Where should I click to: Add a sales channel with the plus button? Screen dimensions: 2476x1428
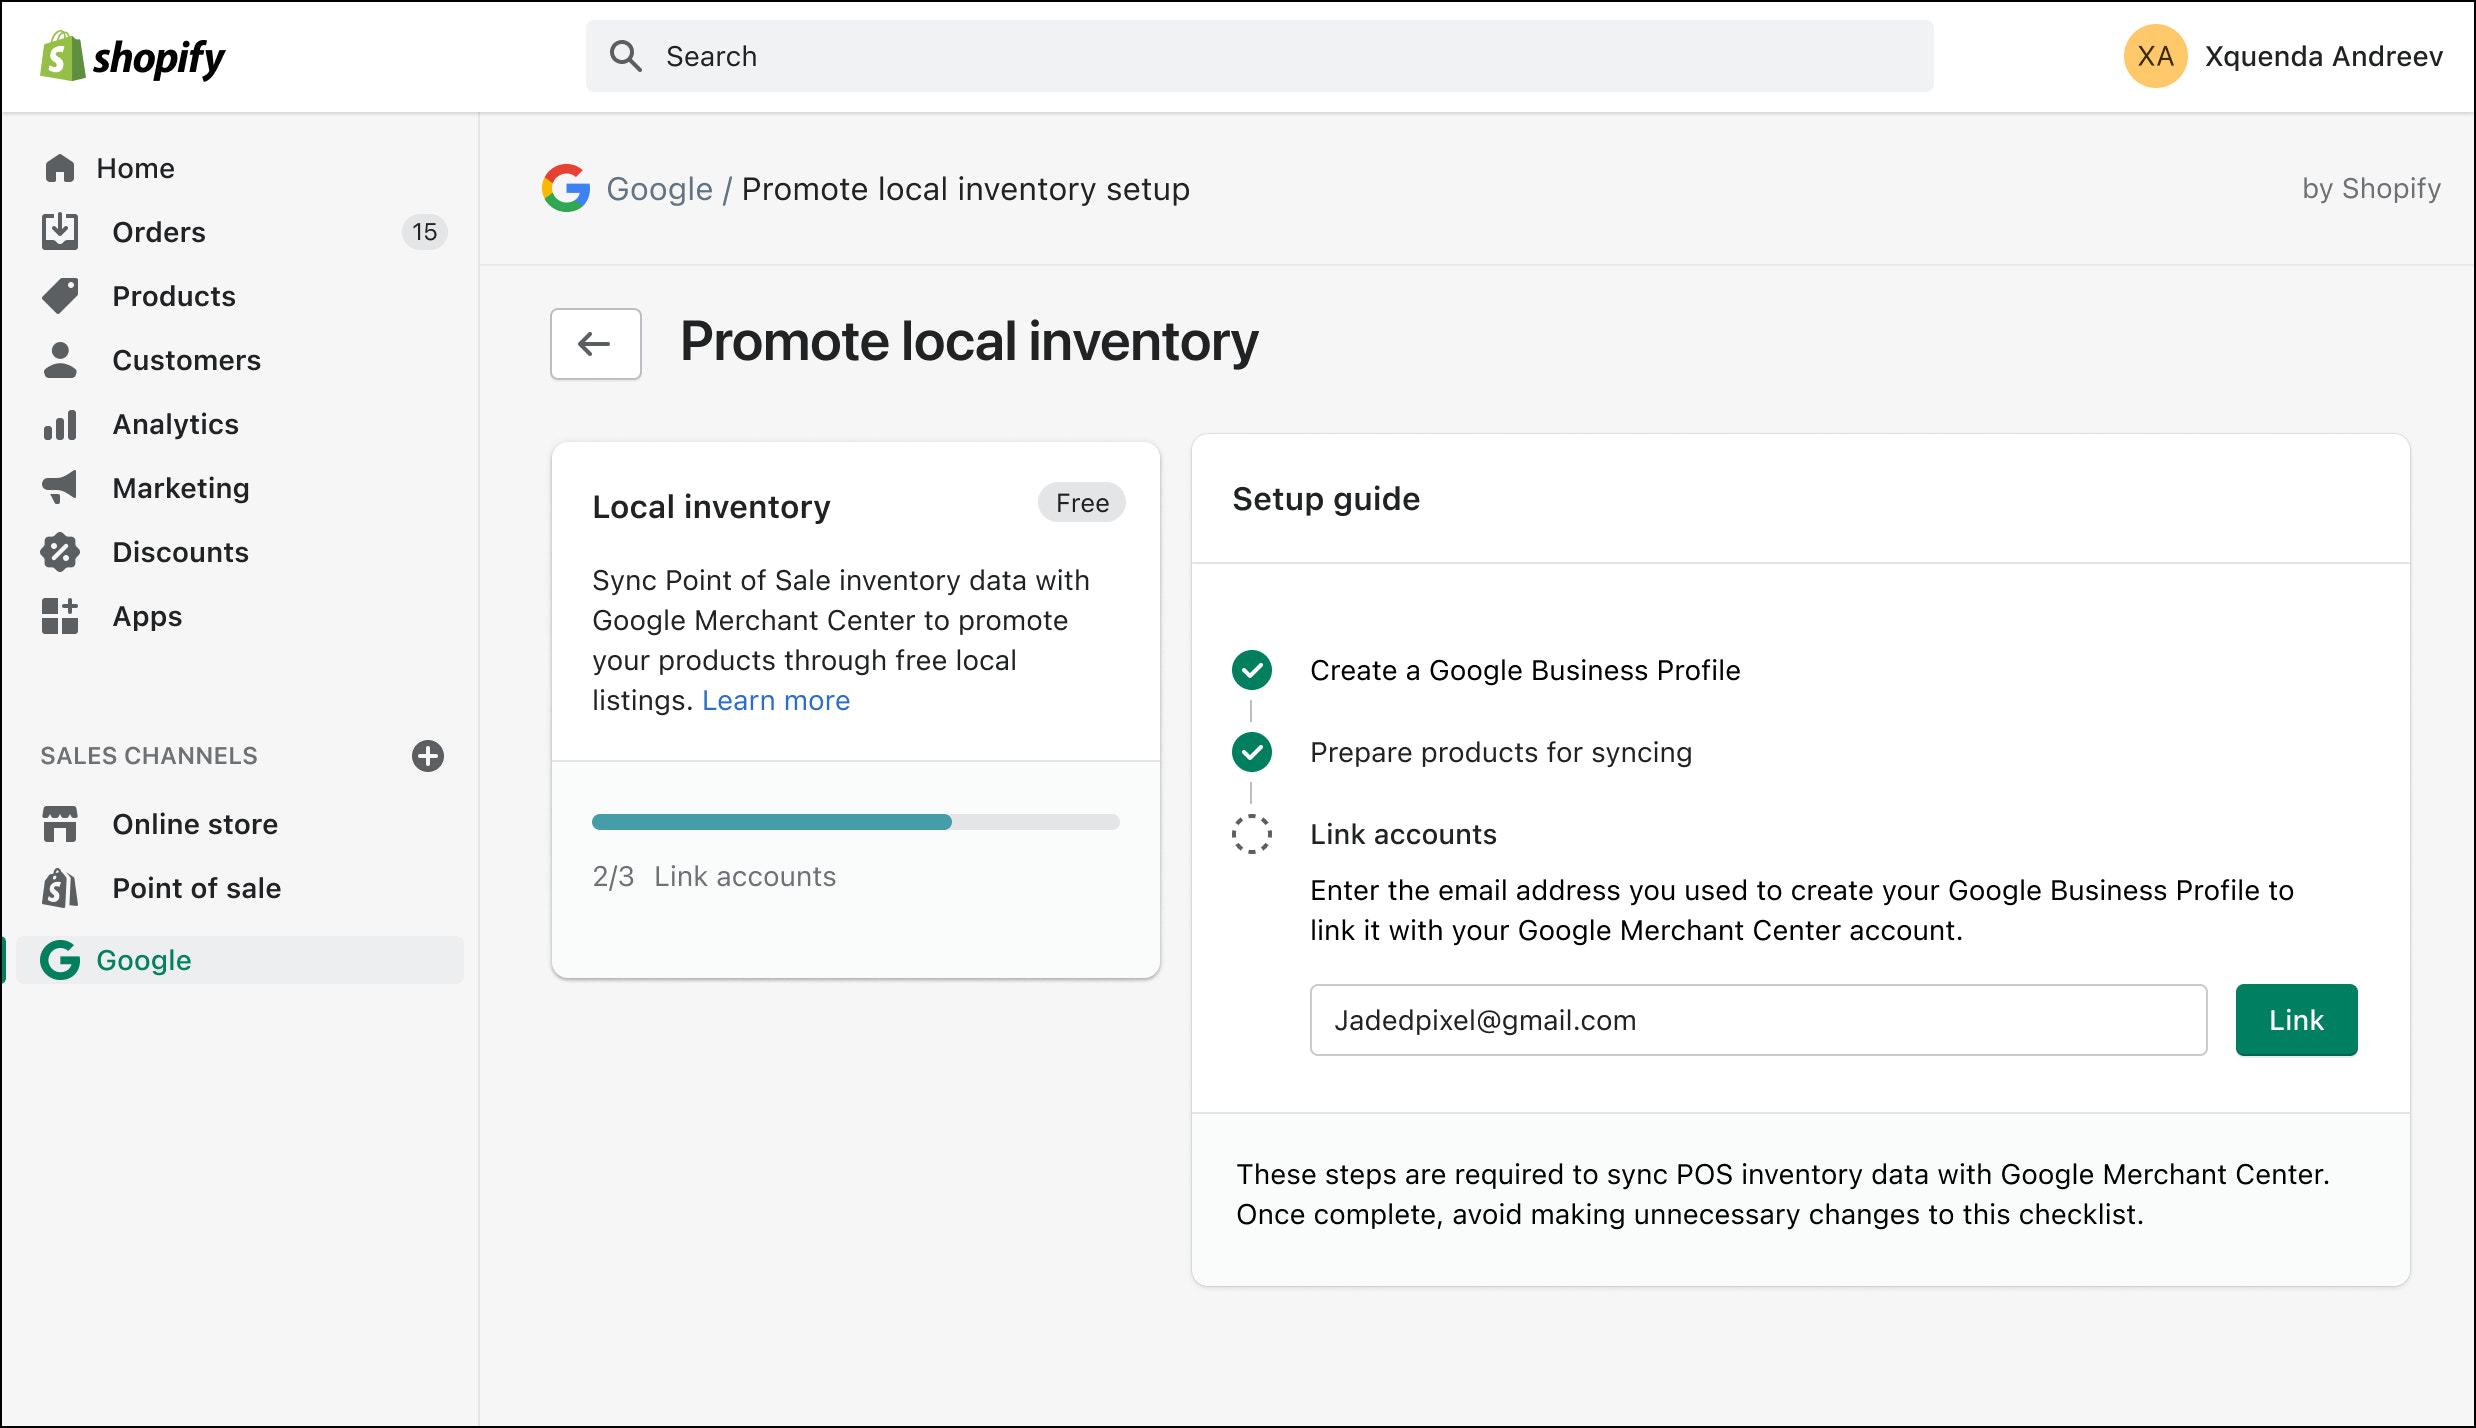tap(427, 756)
